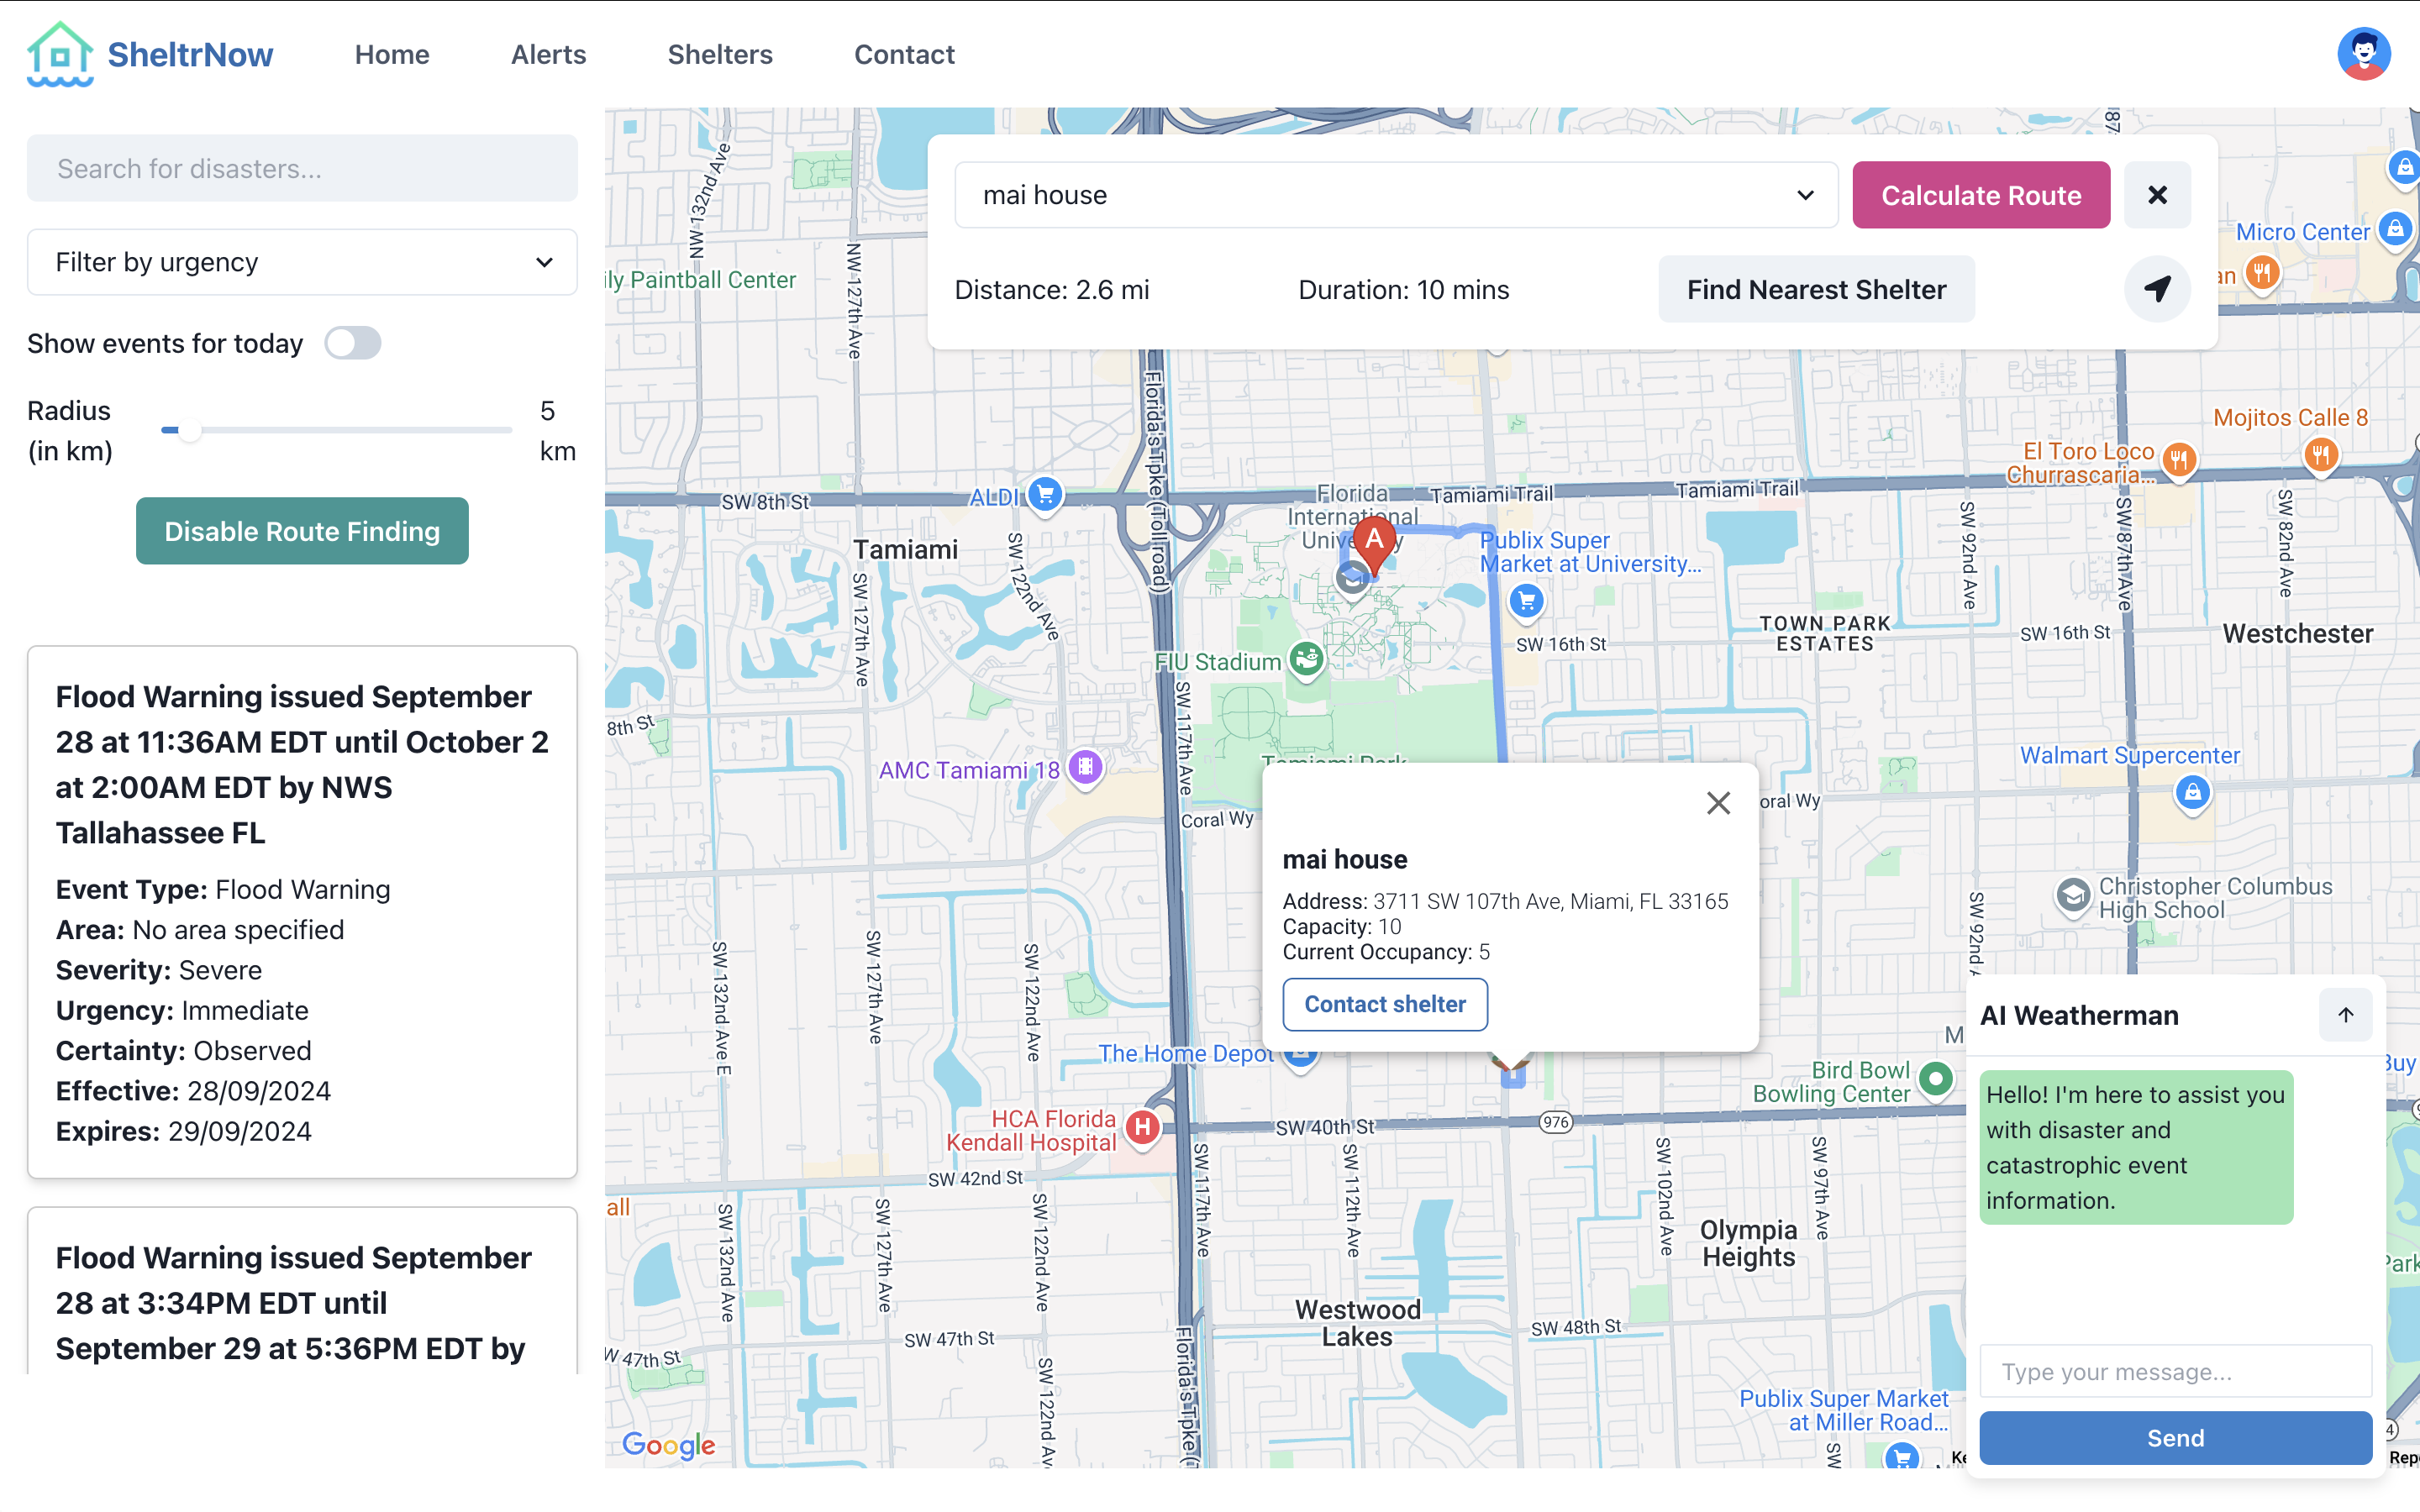This screenshot has height=1512, width=2420.
Task: Collapse the AI Weatherman chat arrow
Action: click(x=2345, y=1015)
